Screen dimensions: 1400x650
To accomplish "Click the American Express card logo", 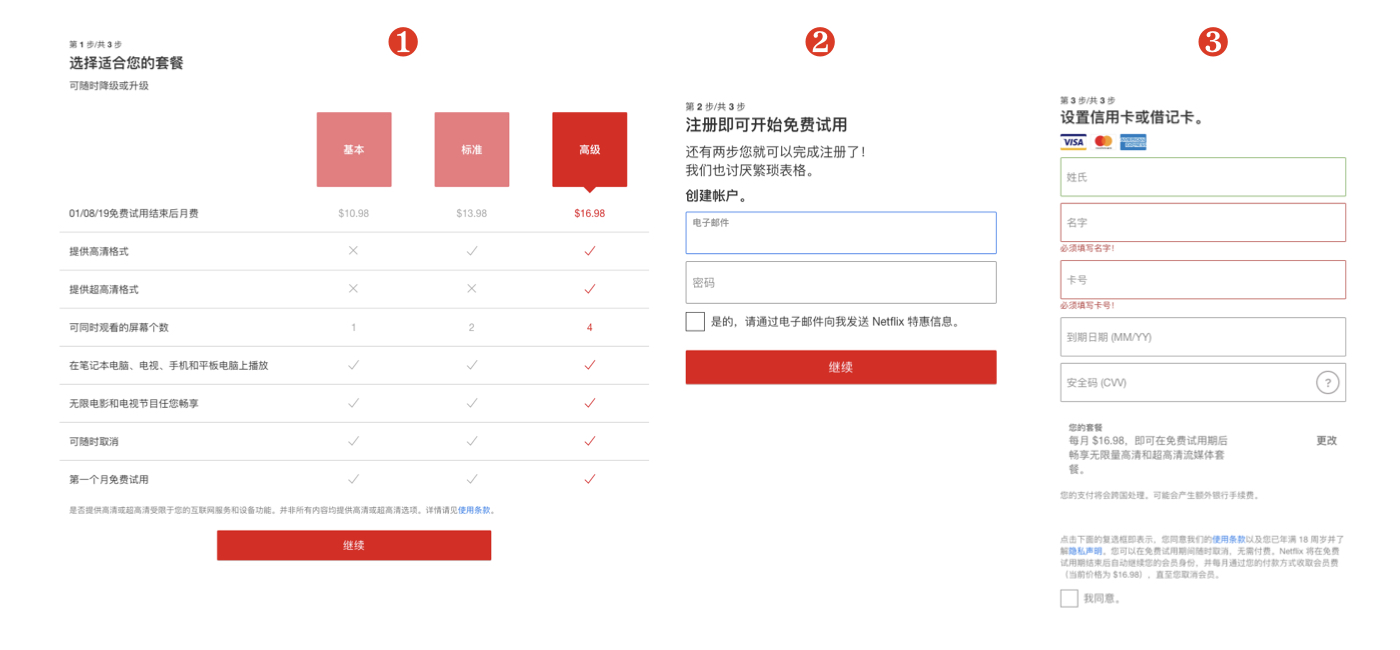I will (x=1133, y=142).
